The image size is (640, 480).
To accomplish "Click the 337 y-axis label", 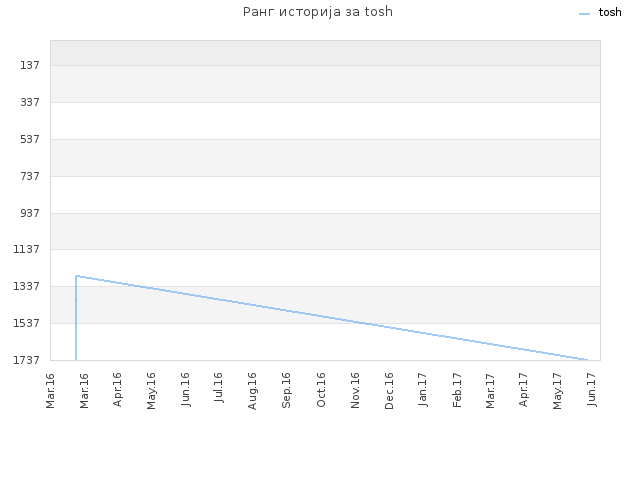I will coord(30,102).
